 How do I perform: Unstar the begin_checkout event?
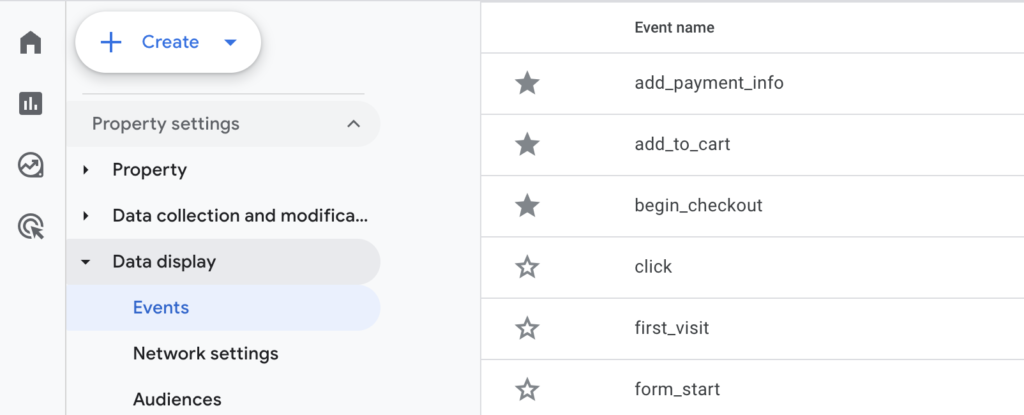click(527, 206)
